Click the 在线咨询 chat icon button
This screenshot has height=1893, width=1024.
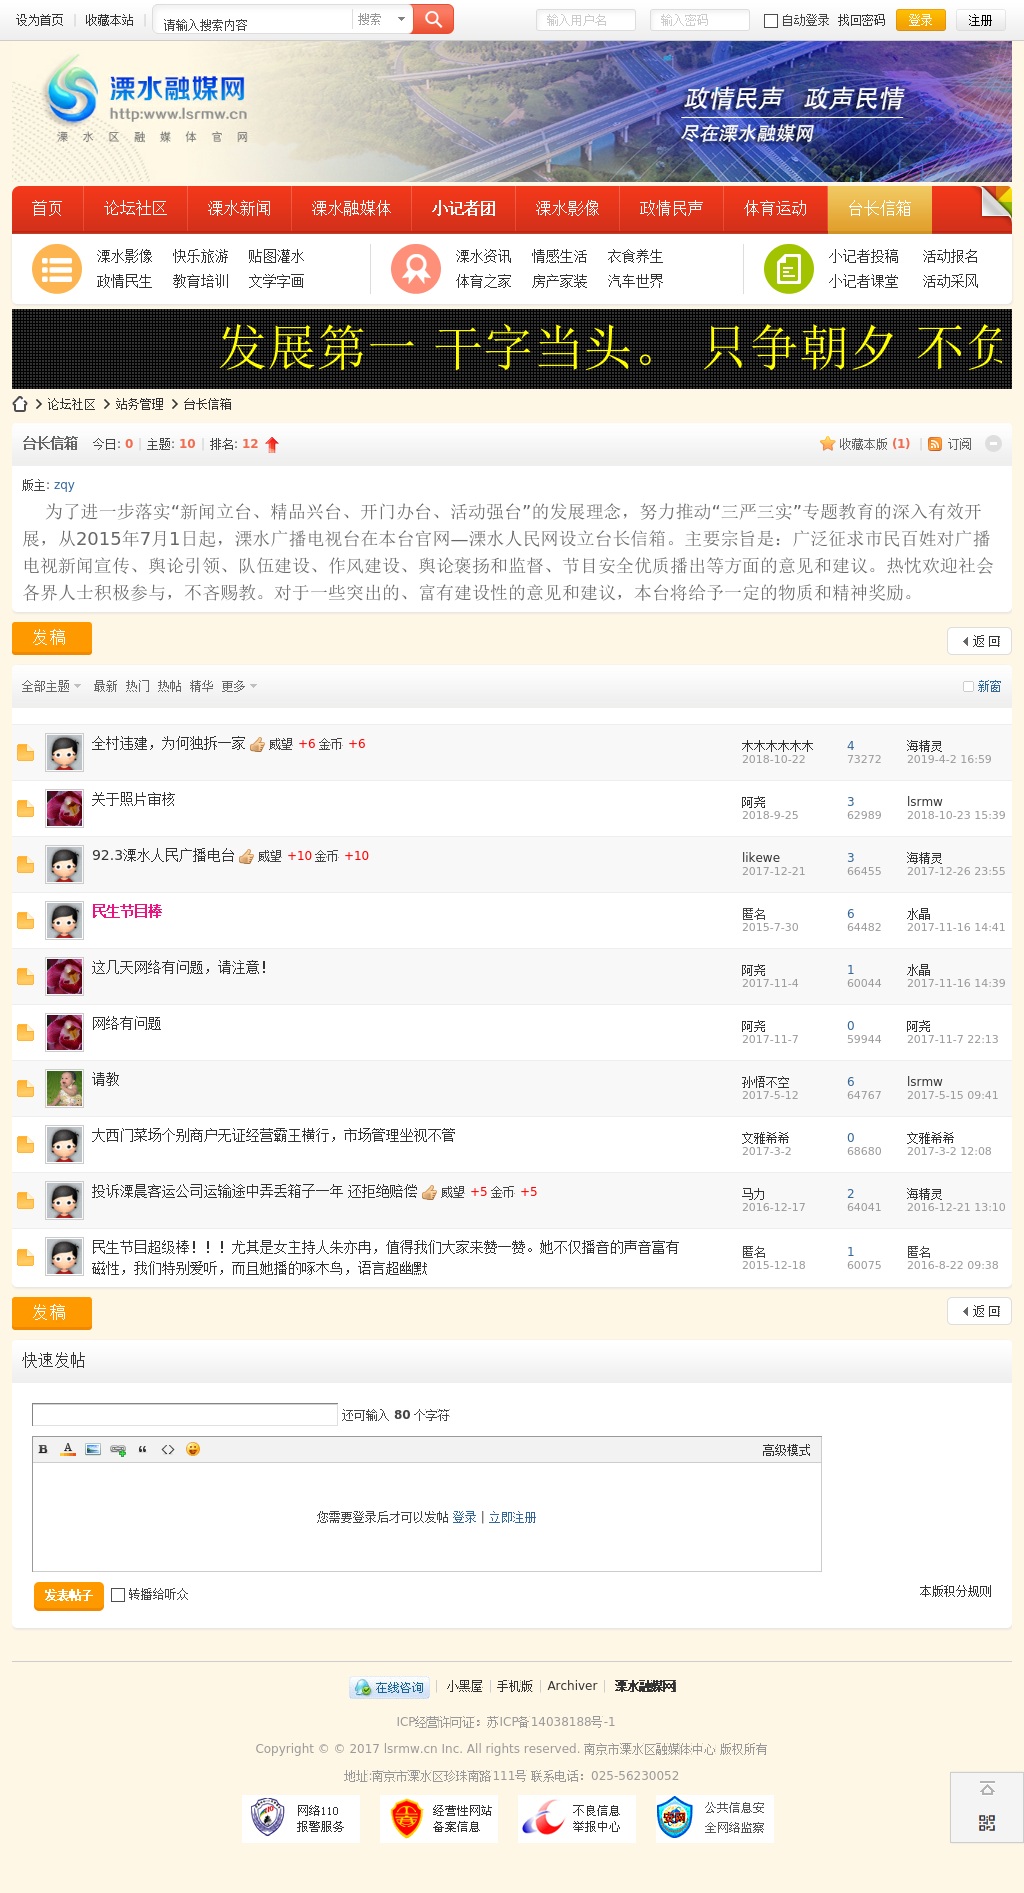390,1687
